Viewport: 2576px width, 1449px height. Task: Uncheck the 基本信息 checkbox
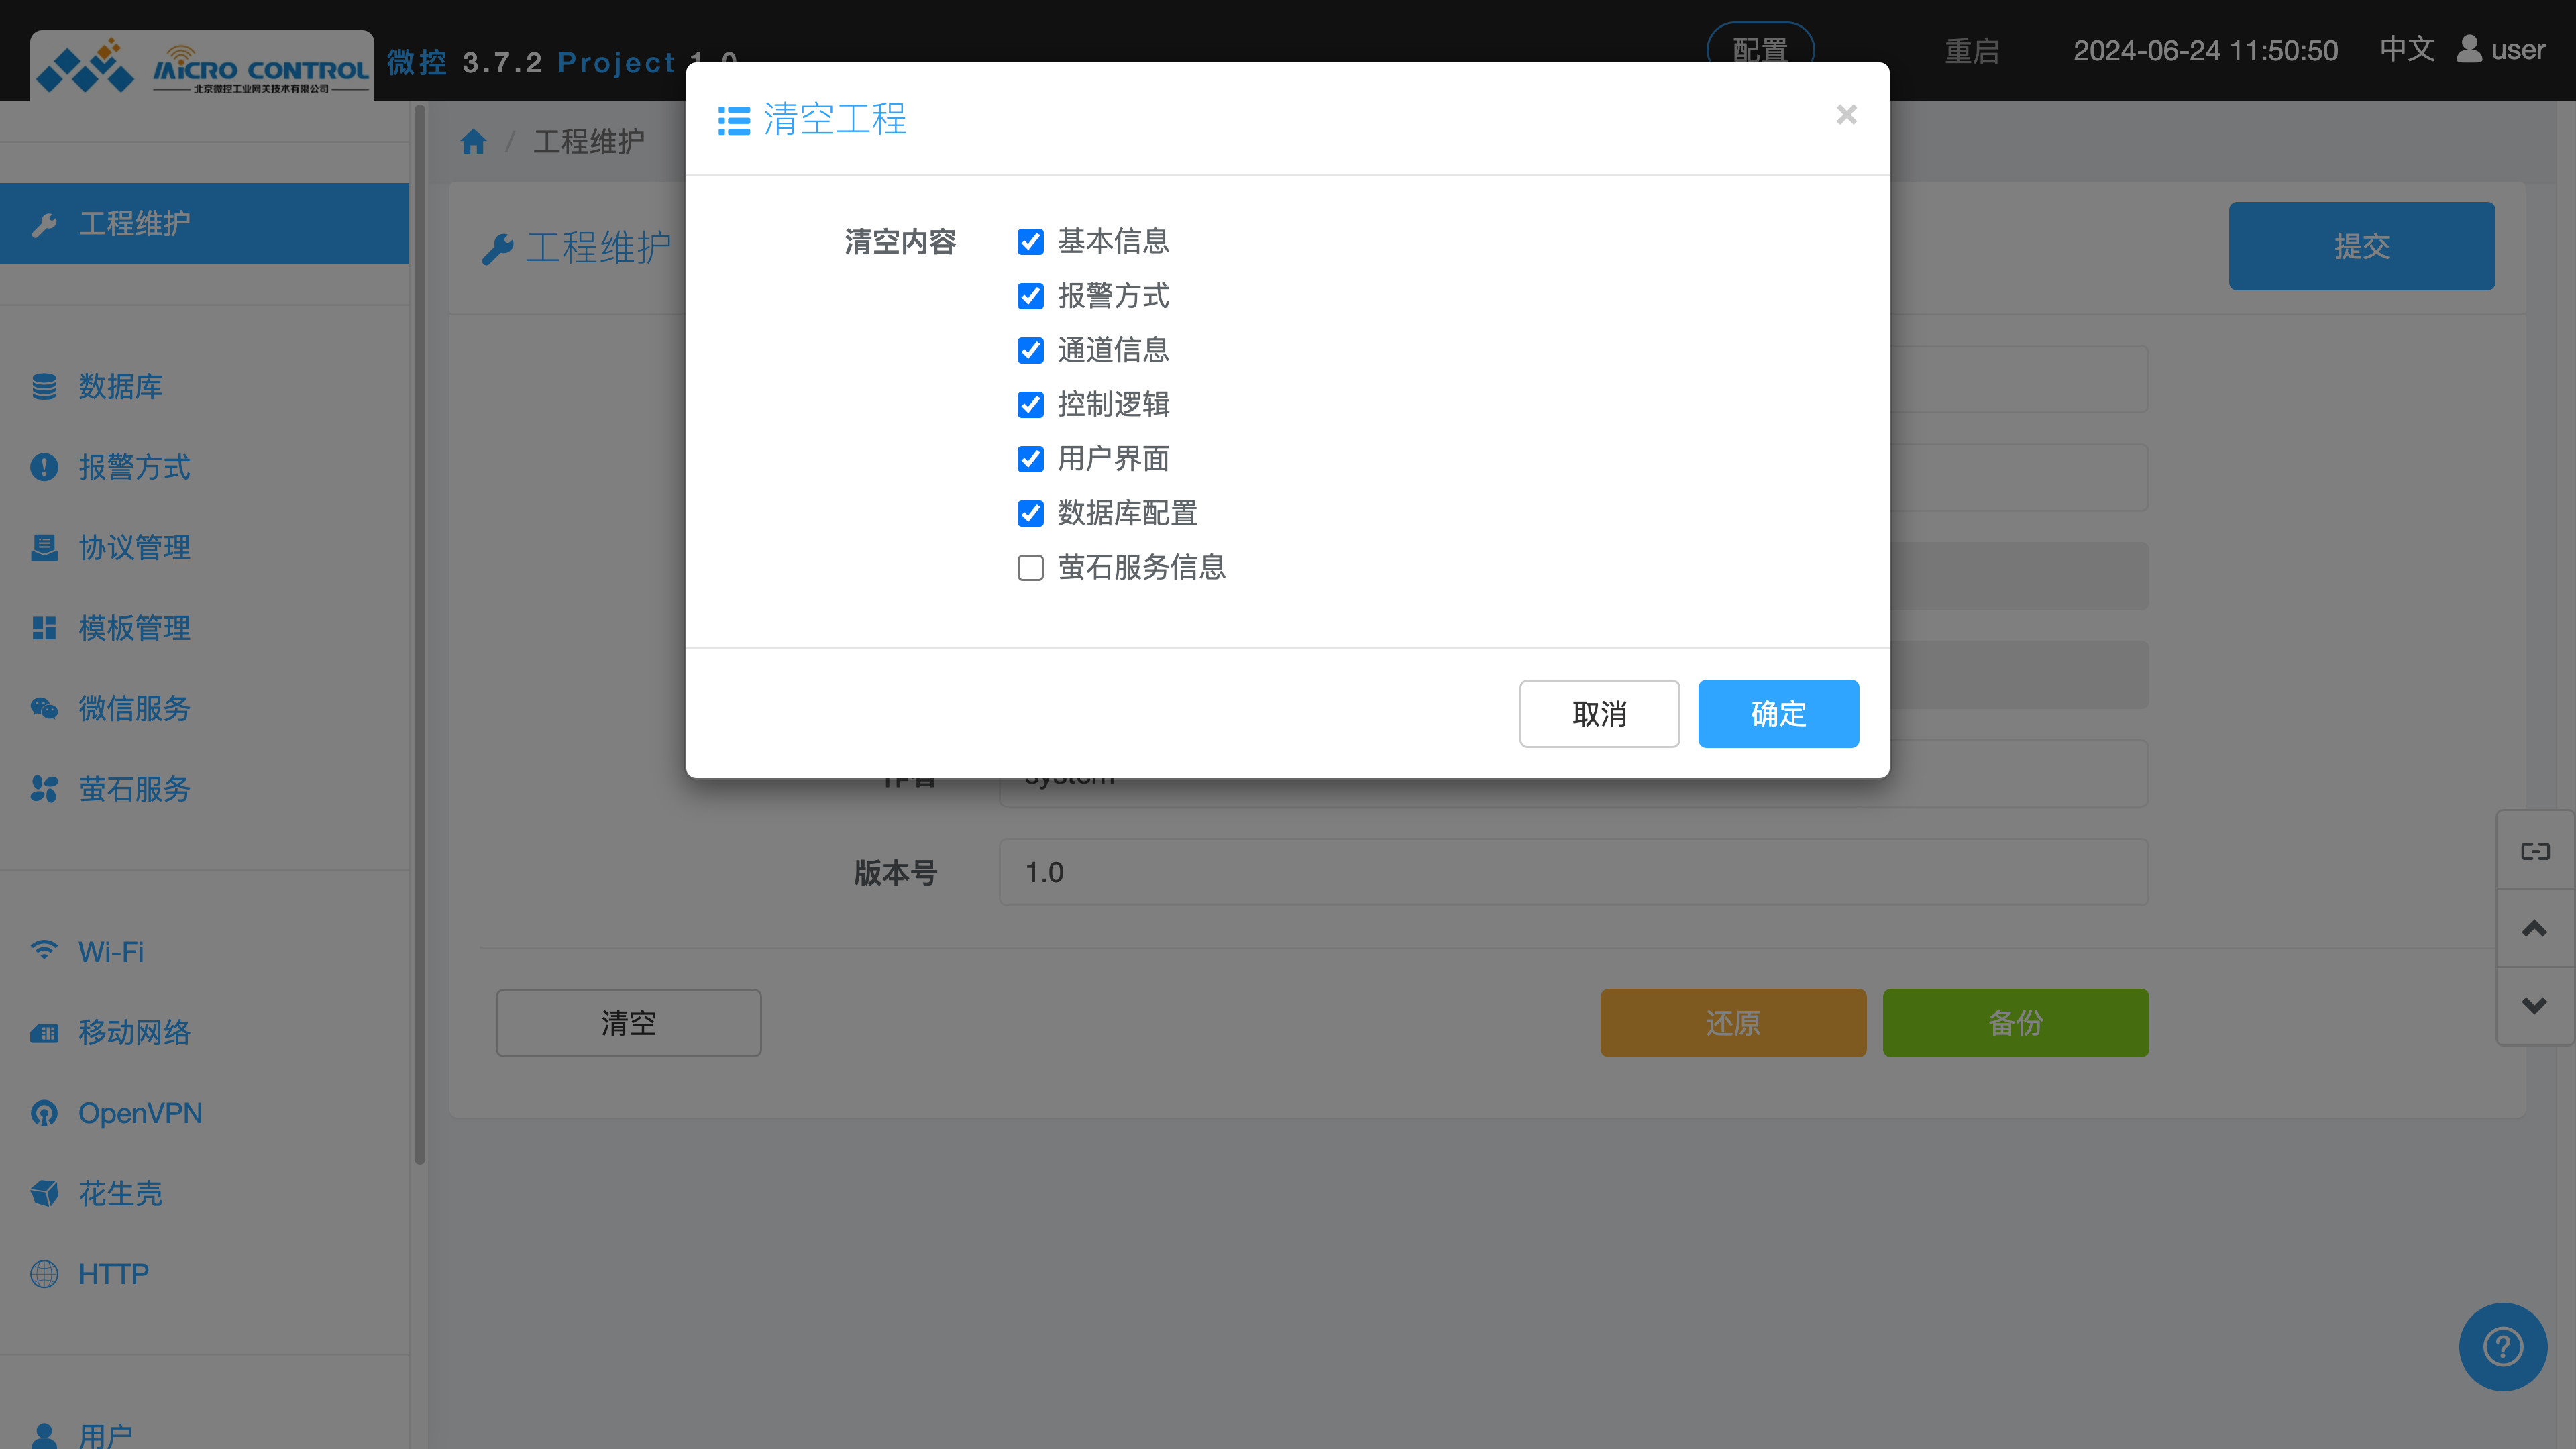(1030, 242)
